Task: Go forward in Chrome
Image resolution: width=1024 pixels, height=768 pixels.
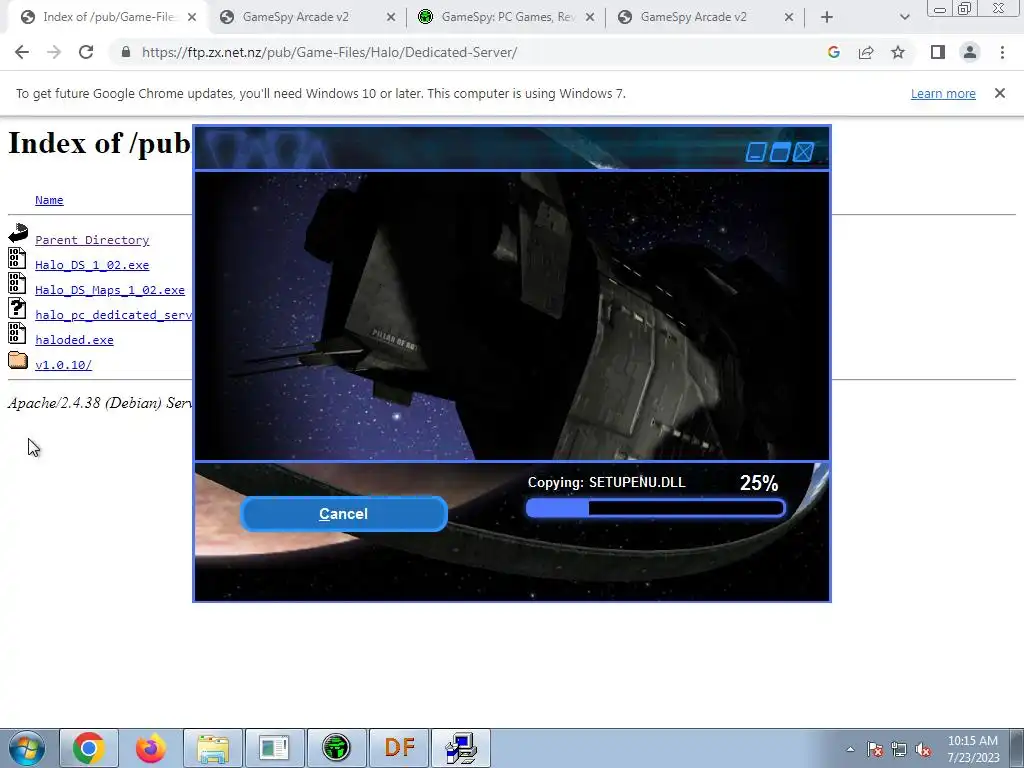Action: (x=54, y=52)
